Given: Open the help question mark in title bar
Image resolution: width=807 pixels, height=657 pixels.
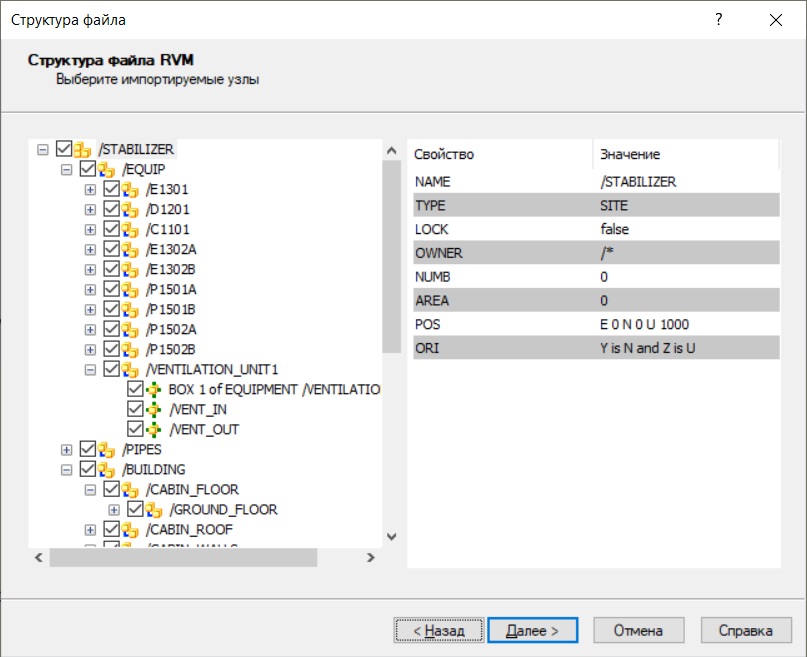Looking at the screenshot, I should (x=718, y=20).
